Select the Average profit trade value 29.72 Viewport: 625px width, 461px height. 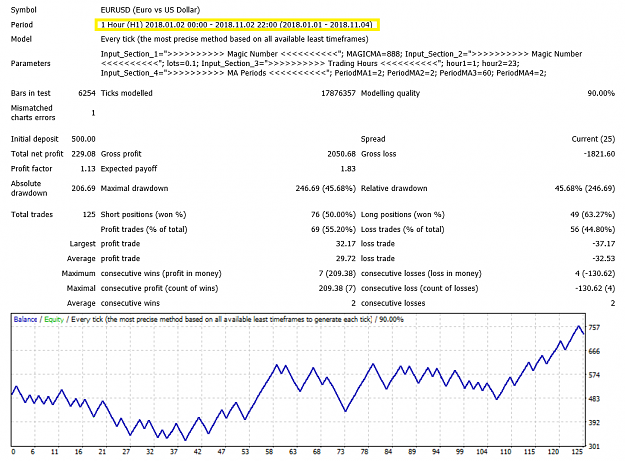pyautogui.click(x=346, y=259)
